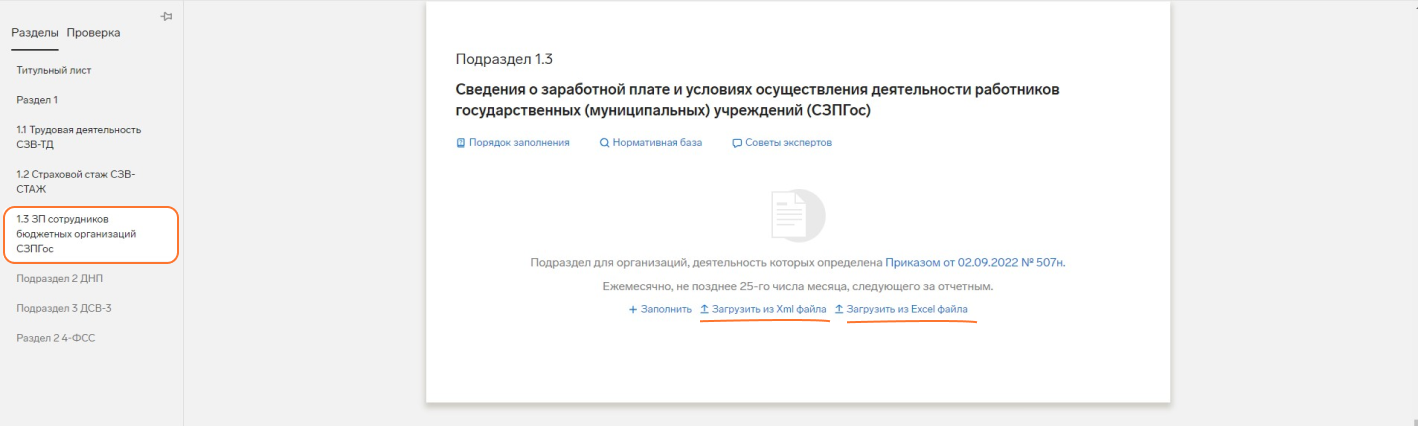Select 1.1 Трудовая деятельность СЗВ-ТД
The height and width of the screenshot is (426, 1418).
pyautogui.click(x=78, y=137)
